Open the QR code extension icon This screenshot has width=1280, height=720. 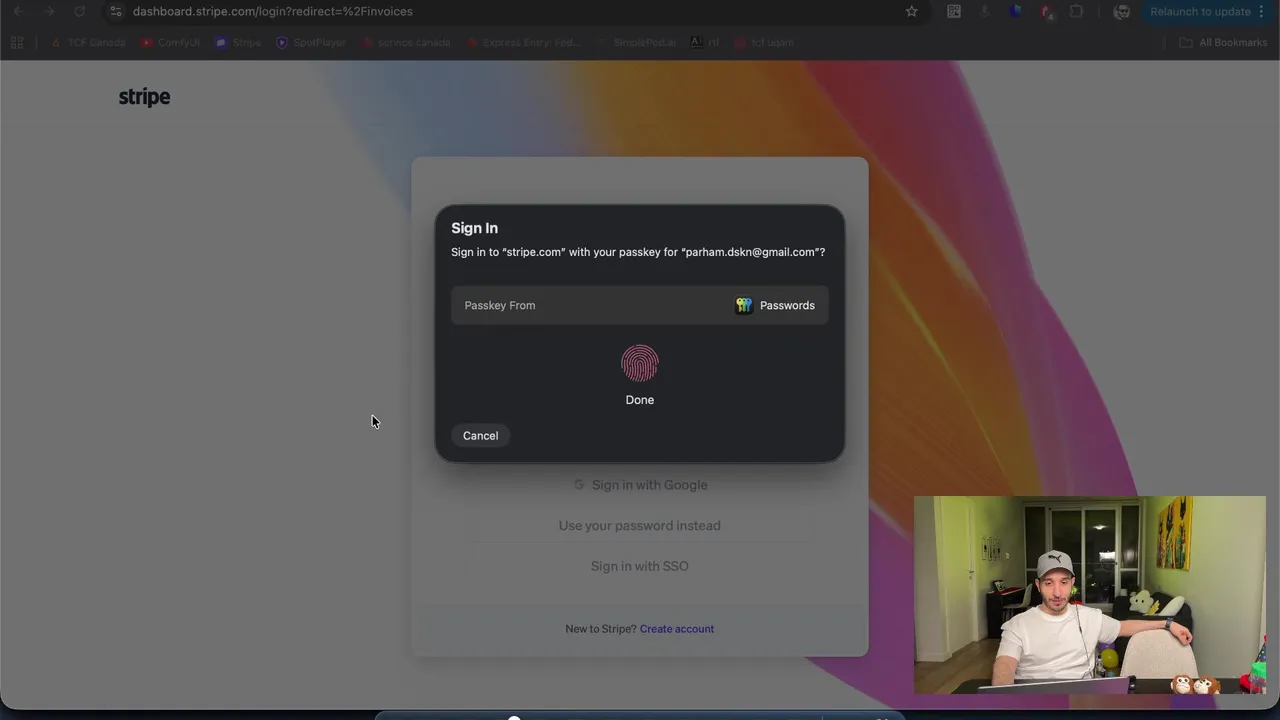(x=954, y=12)
